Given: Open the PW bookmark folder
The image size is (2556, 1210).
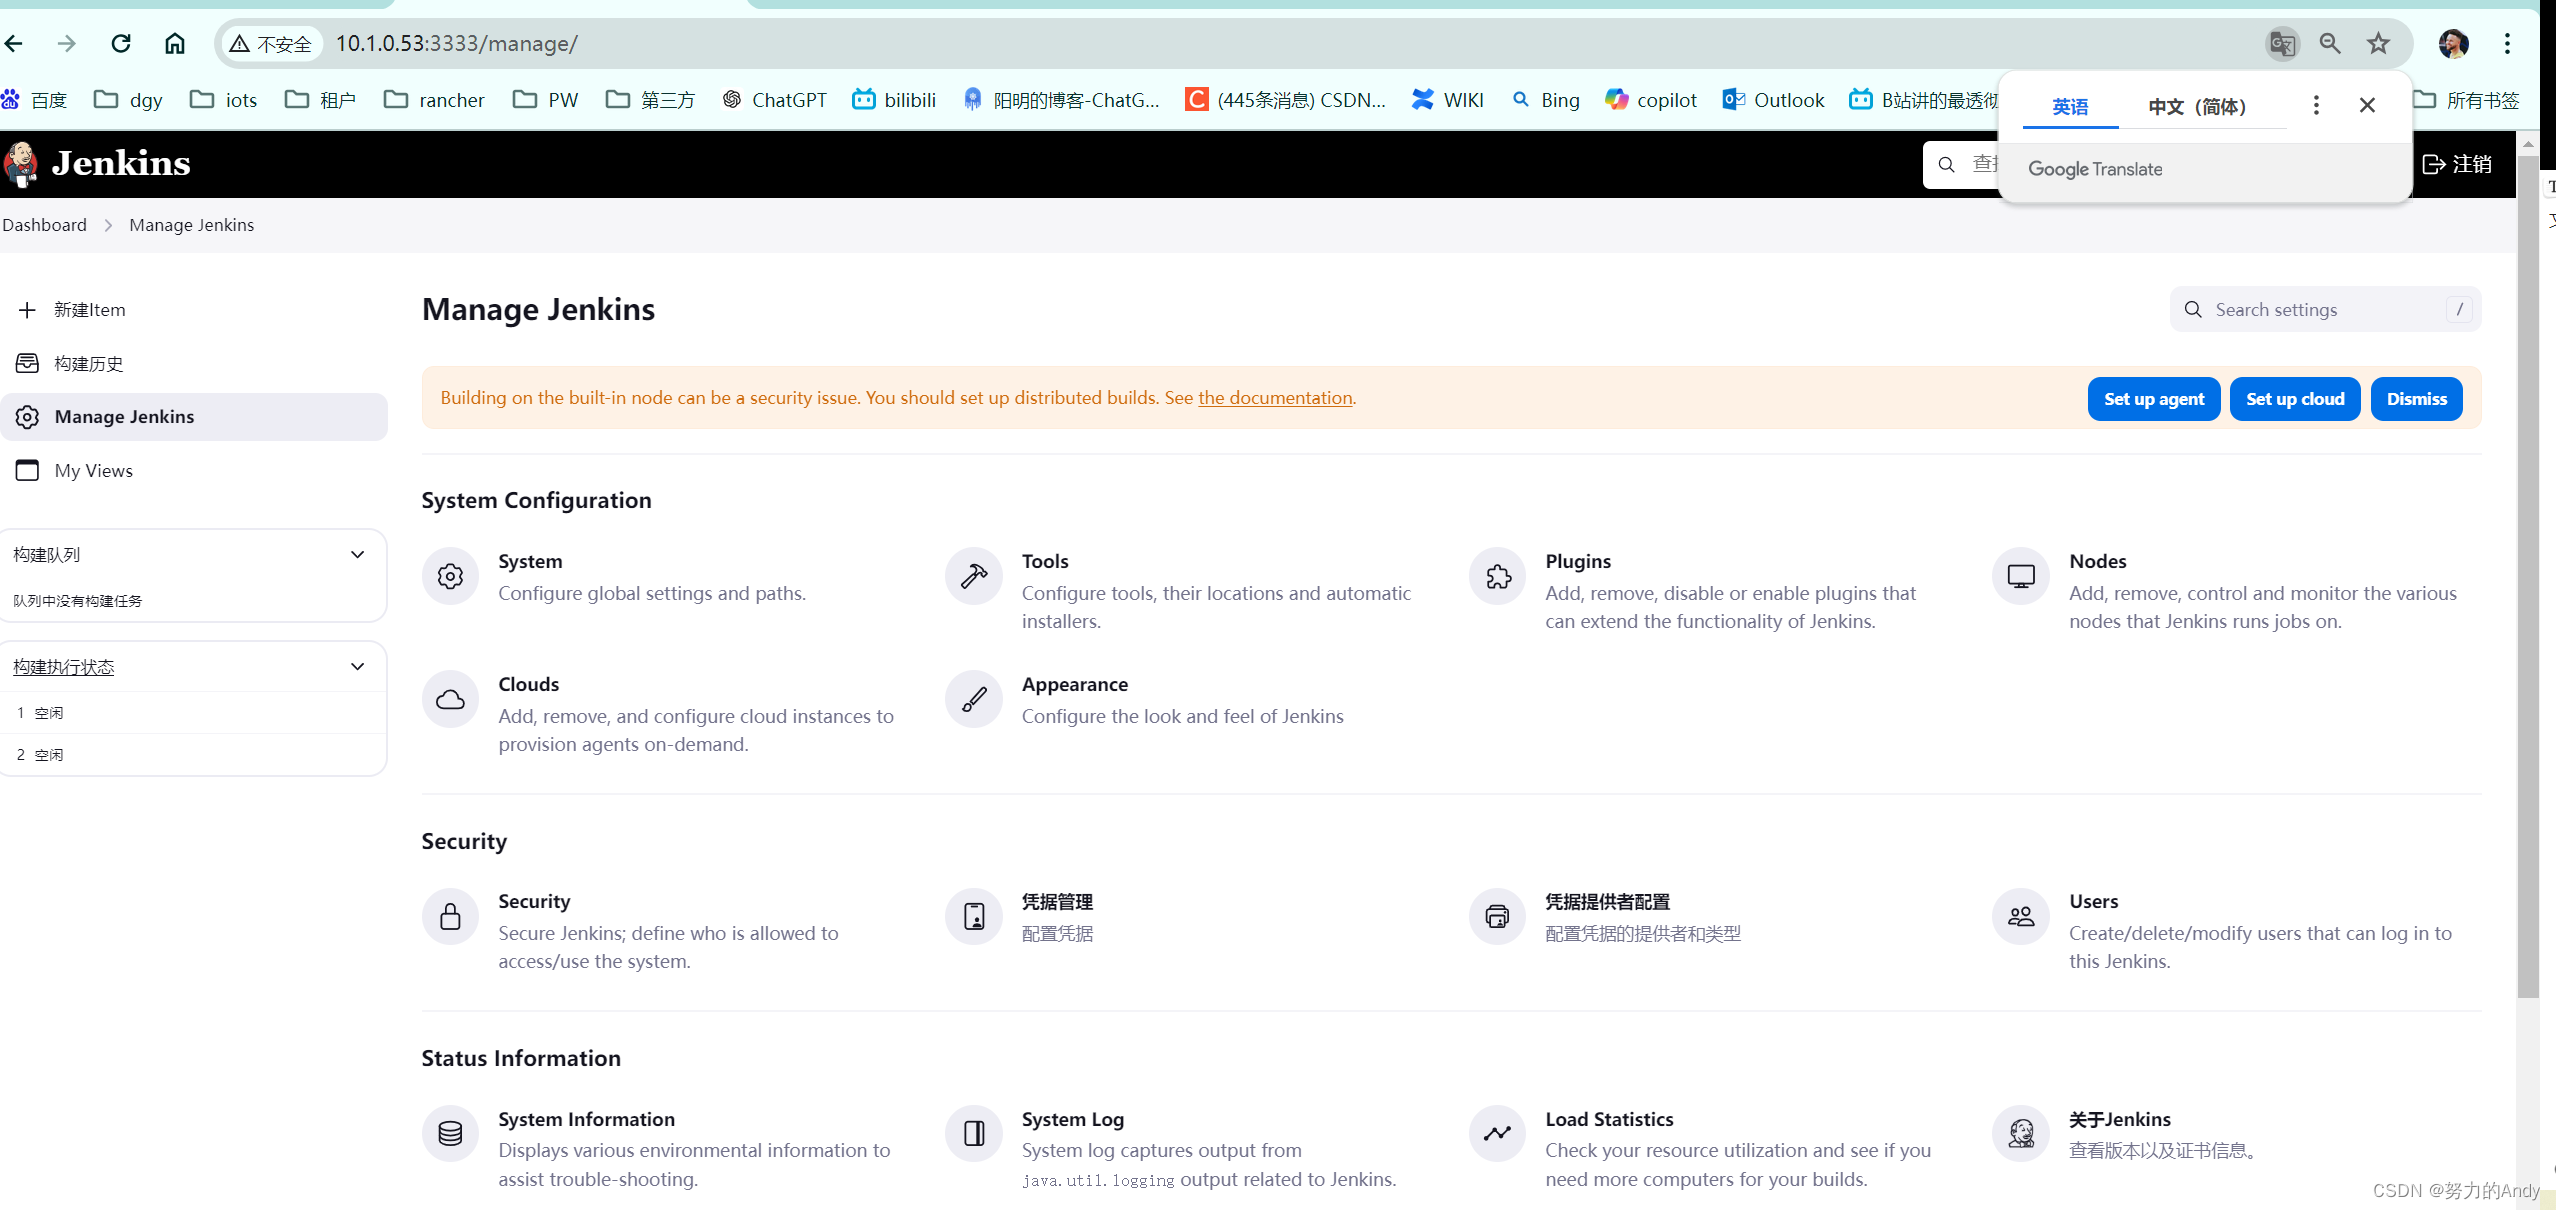Looking at the screenshot, I should pyautogui.click(x=546, y=100).
